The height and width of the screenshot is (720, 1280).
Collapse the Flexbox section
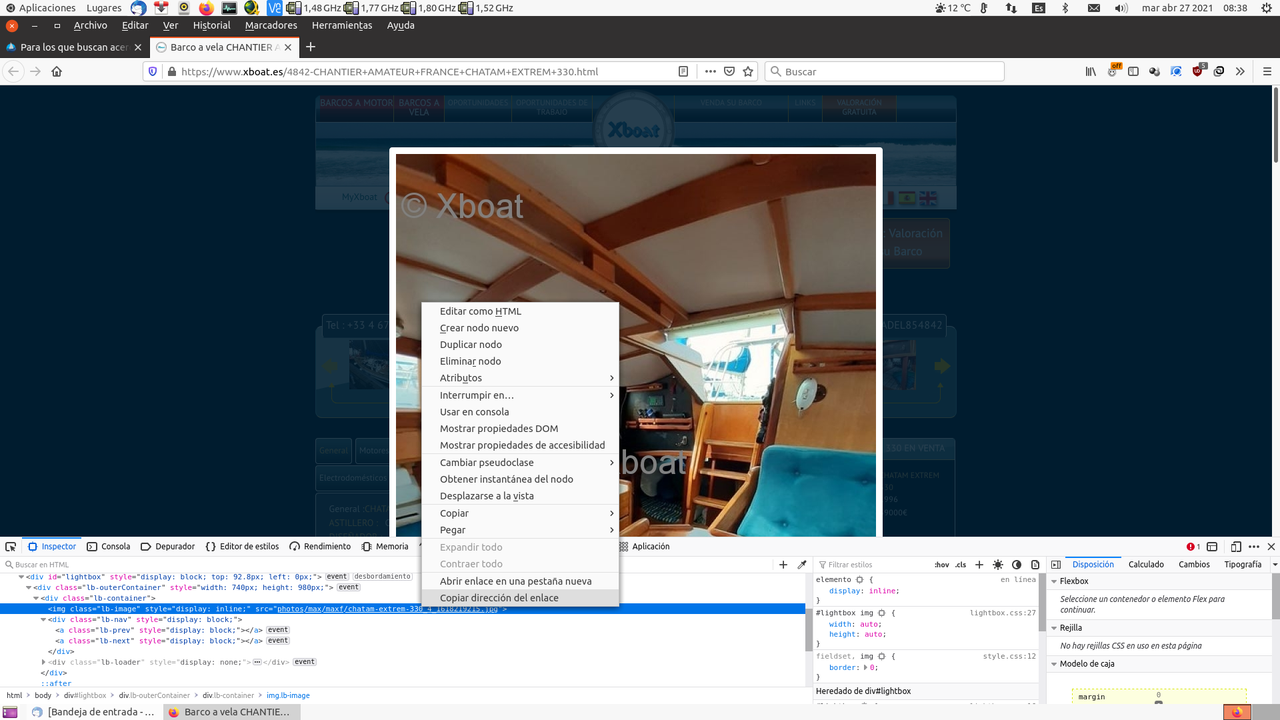click(1054, 581)
